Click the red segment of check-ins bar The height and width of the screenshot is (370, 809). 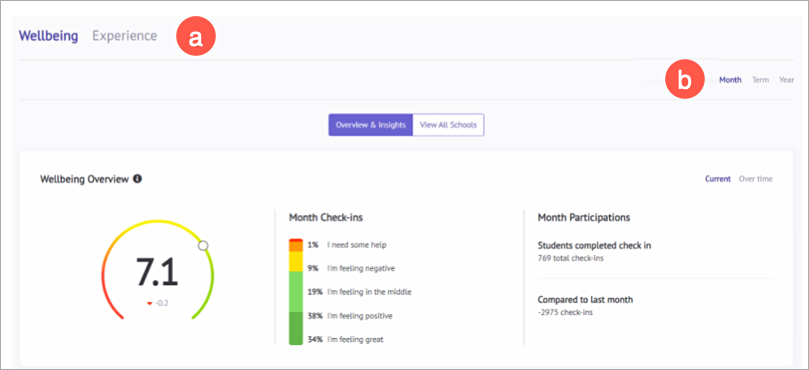pos(296,240)
